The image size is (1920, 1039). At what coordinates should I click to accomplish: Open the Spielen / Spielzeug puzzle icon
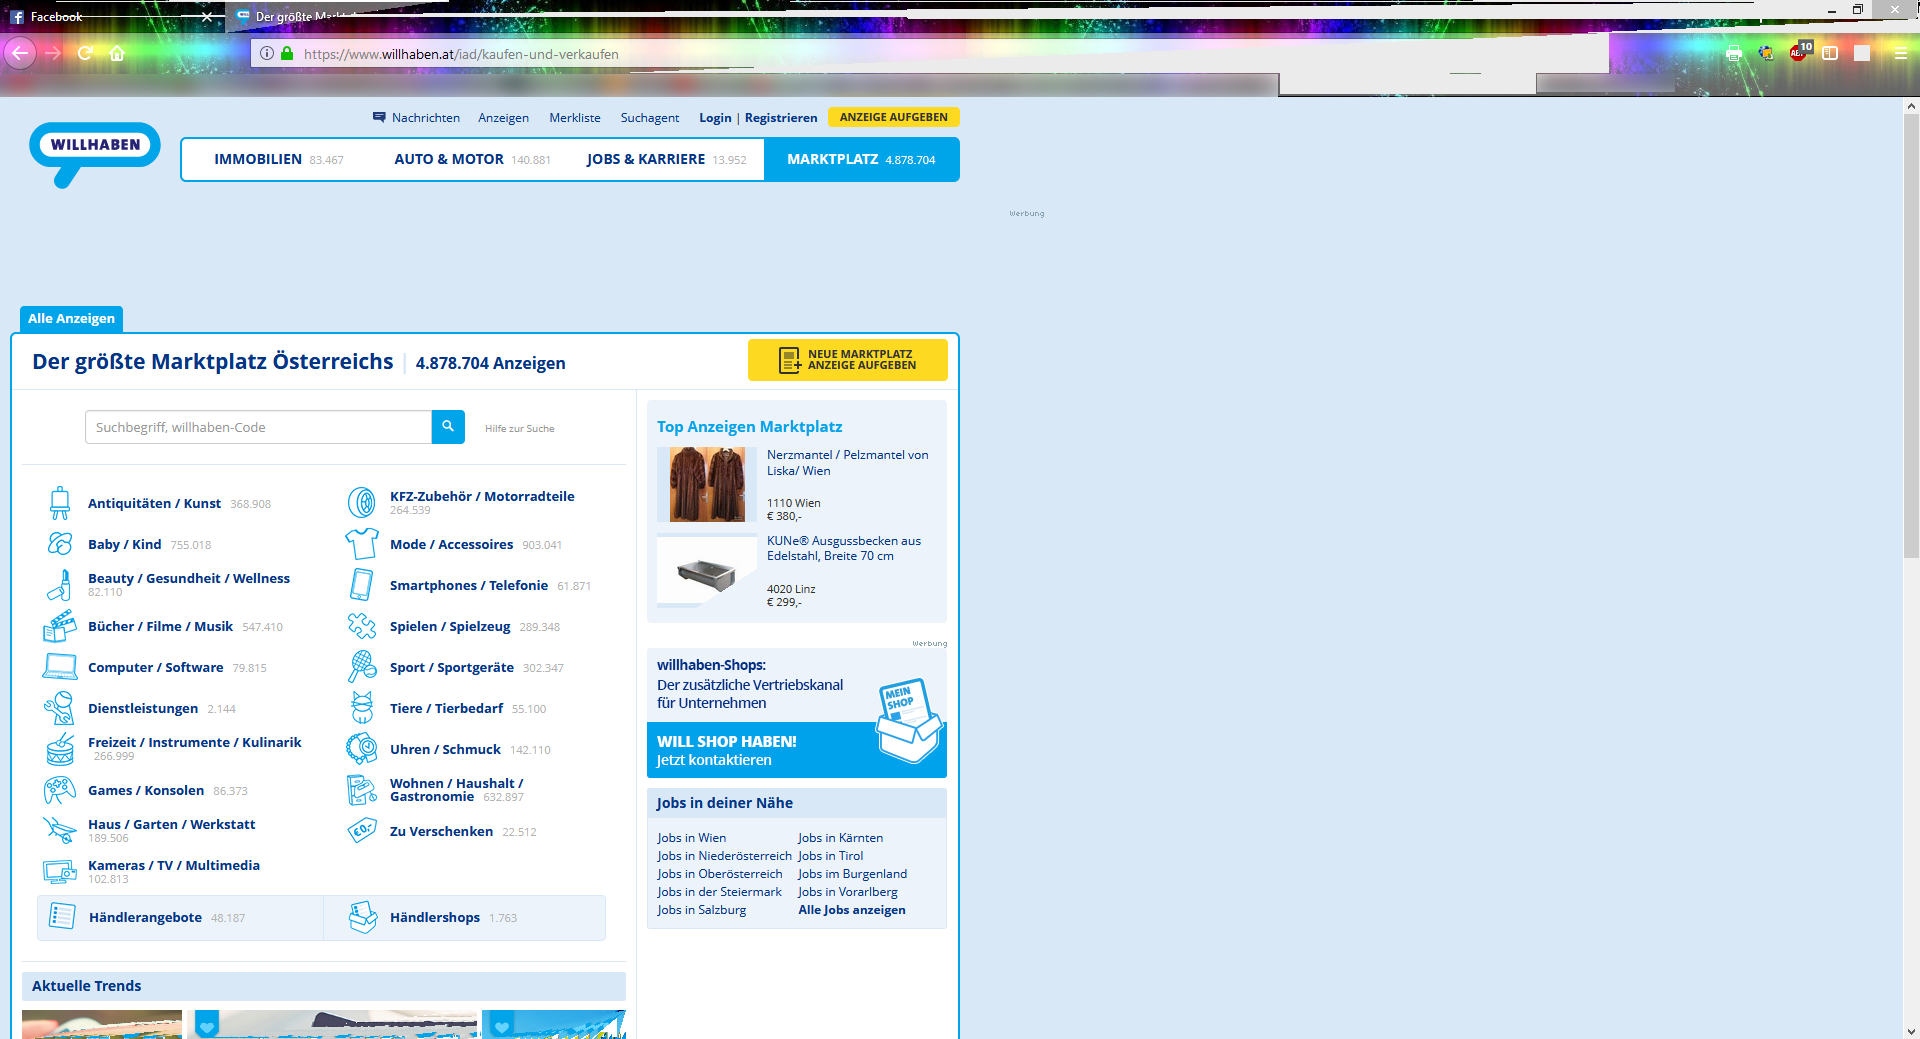(x=362, y=626)
